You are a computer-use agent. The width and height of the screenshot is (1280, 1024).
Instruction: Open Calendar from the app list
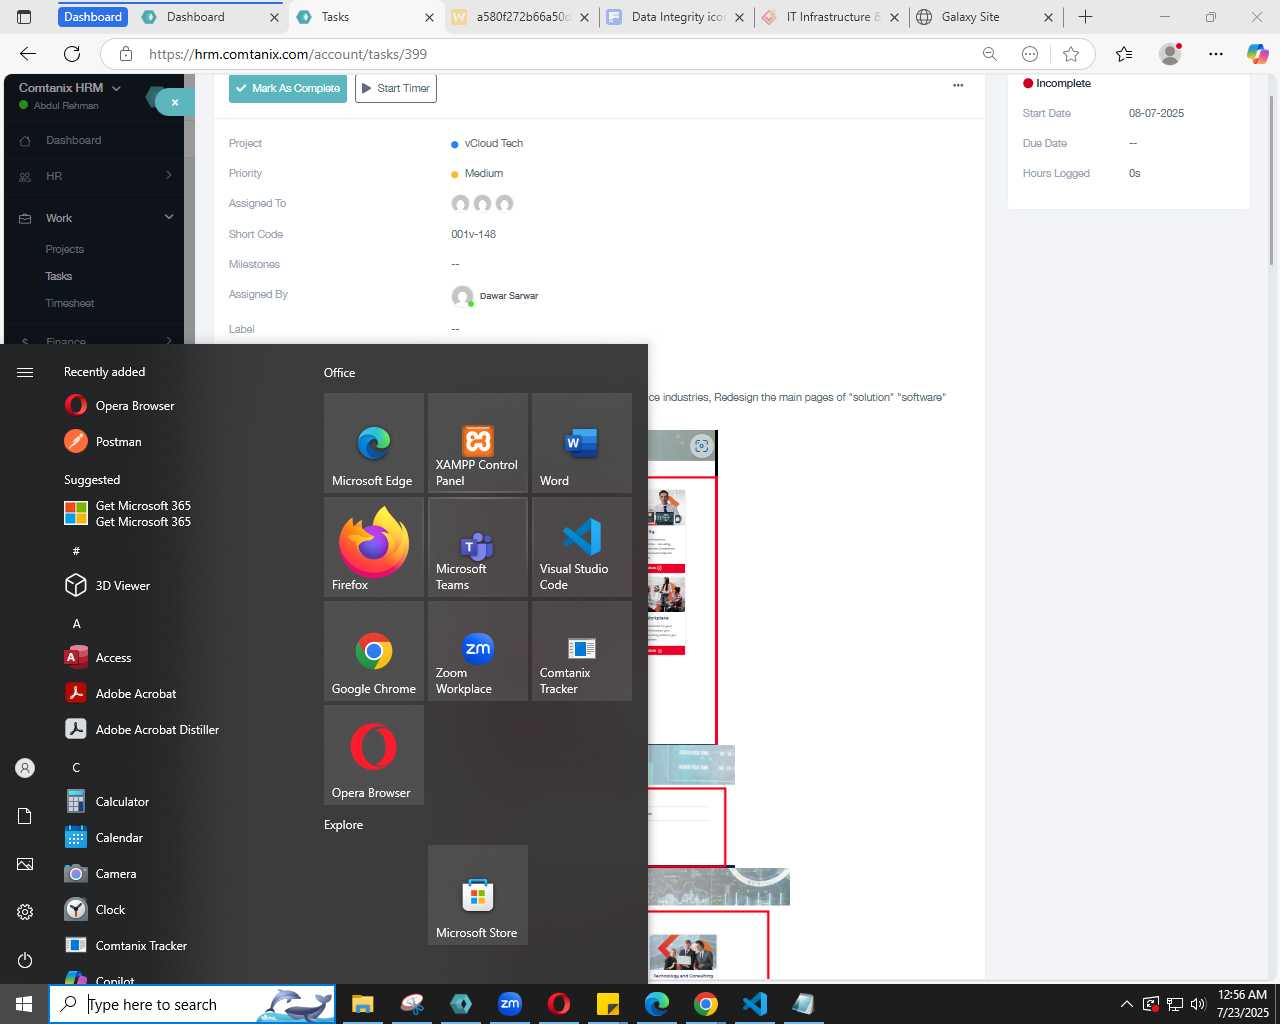(105, 837)
